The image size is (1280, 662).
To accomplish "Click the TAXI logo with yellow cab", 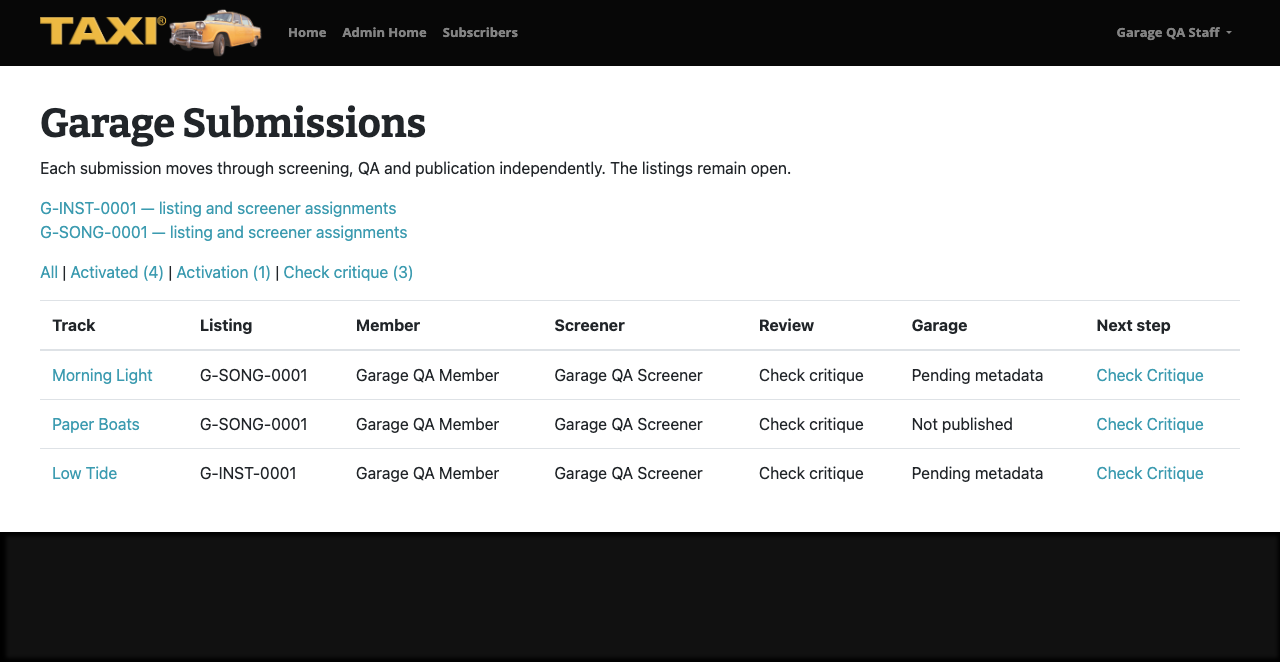I will (151, 32).
